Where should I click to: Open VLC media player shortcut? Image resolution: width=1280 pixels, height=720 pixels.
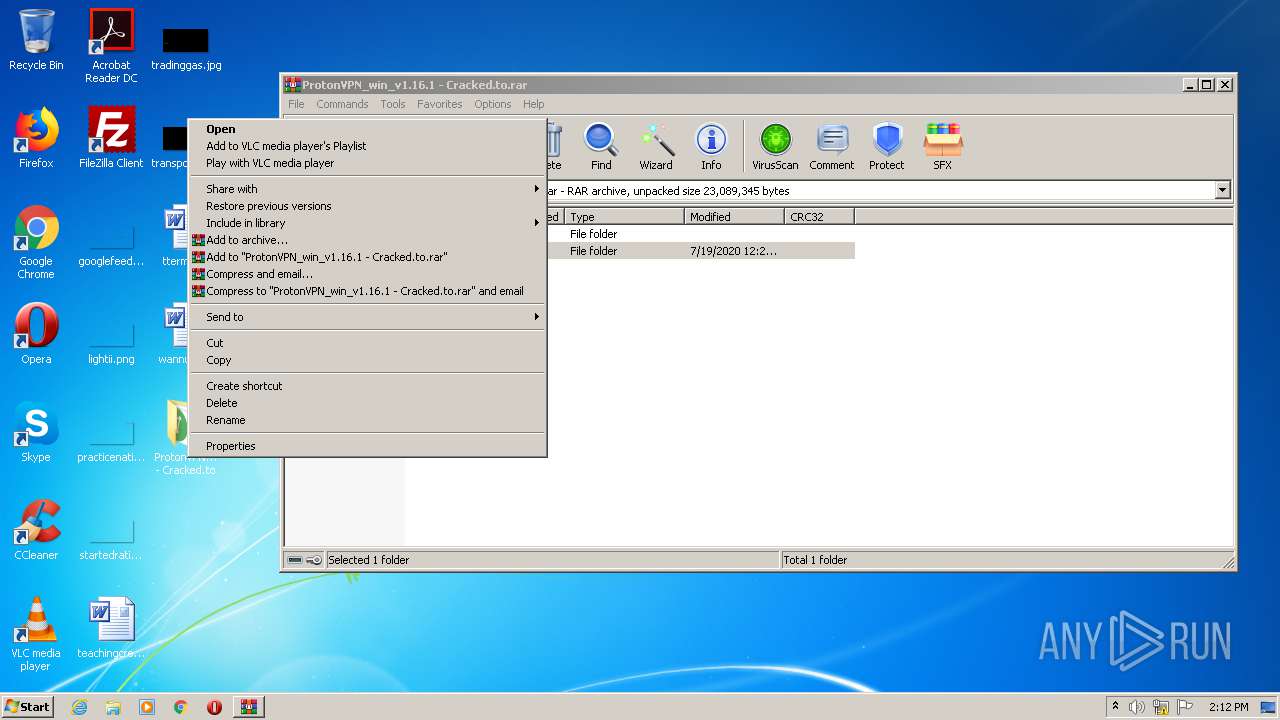pos(36,634)
